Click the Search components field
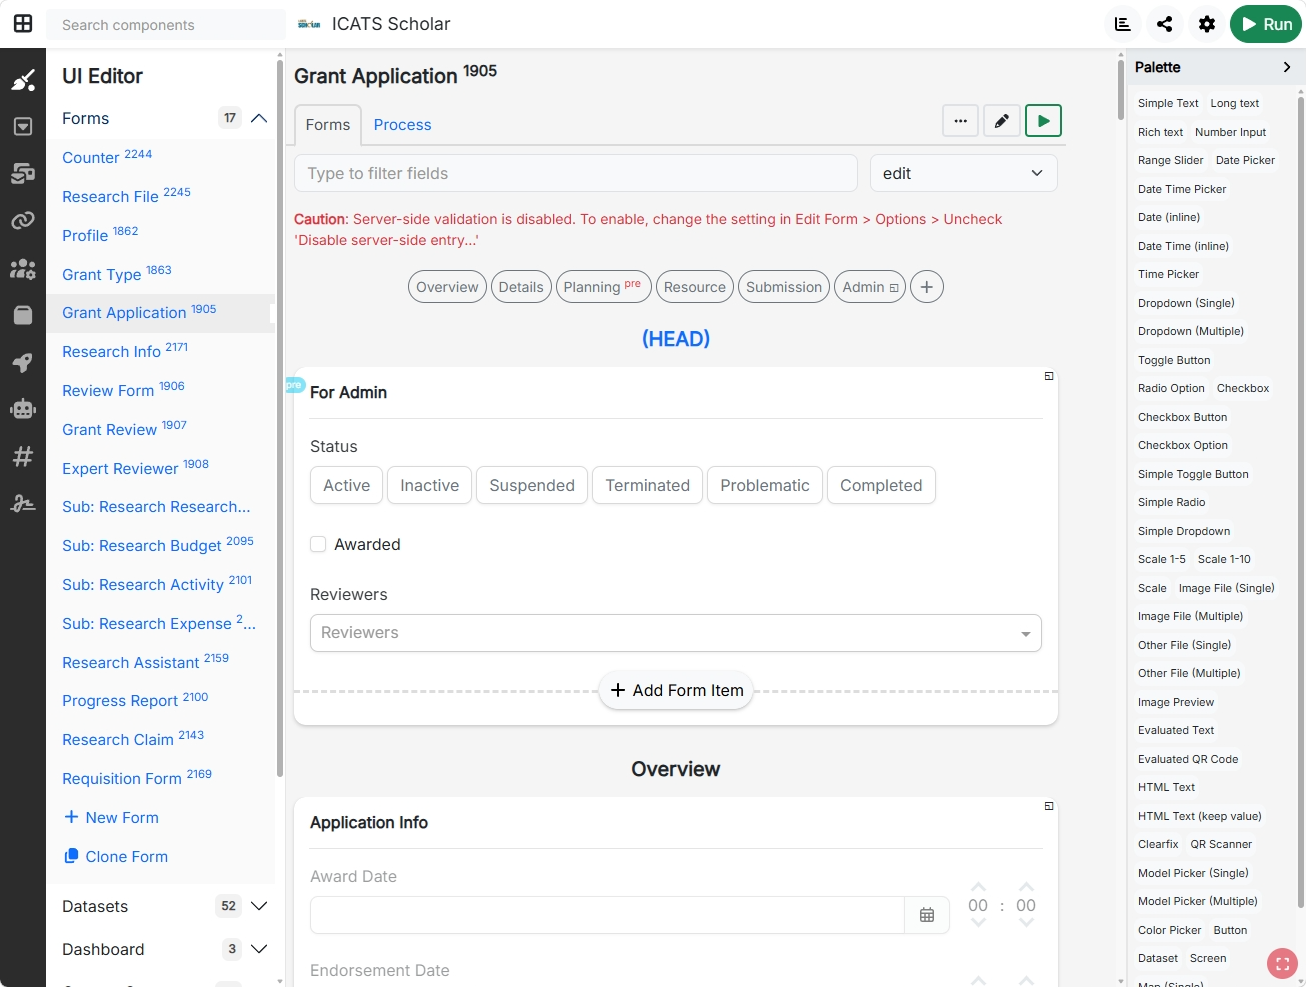The image size is (1306, 987). click(165, 25)
